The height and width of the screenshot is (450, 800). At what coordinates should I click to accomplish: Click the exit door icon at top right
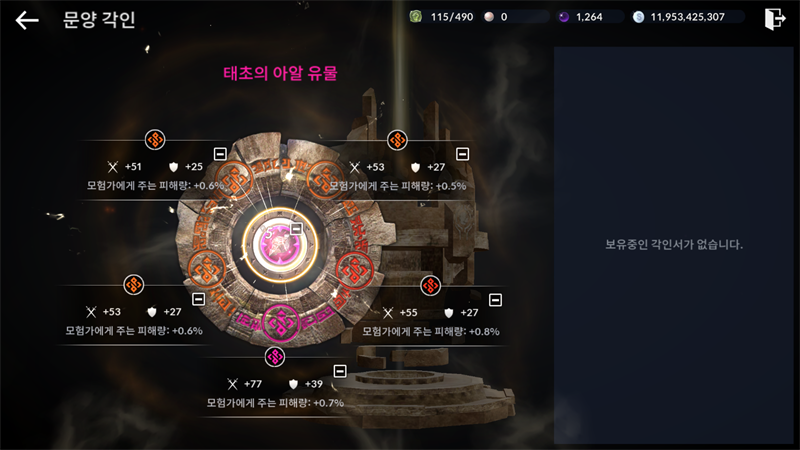[x=774, y=19]
